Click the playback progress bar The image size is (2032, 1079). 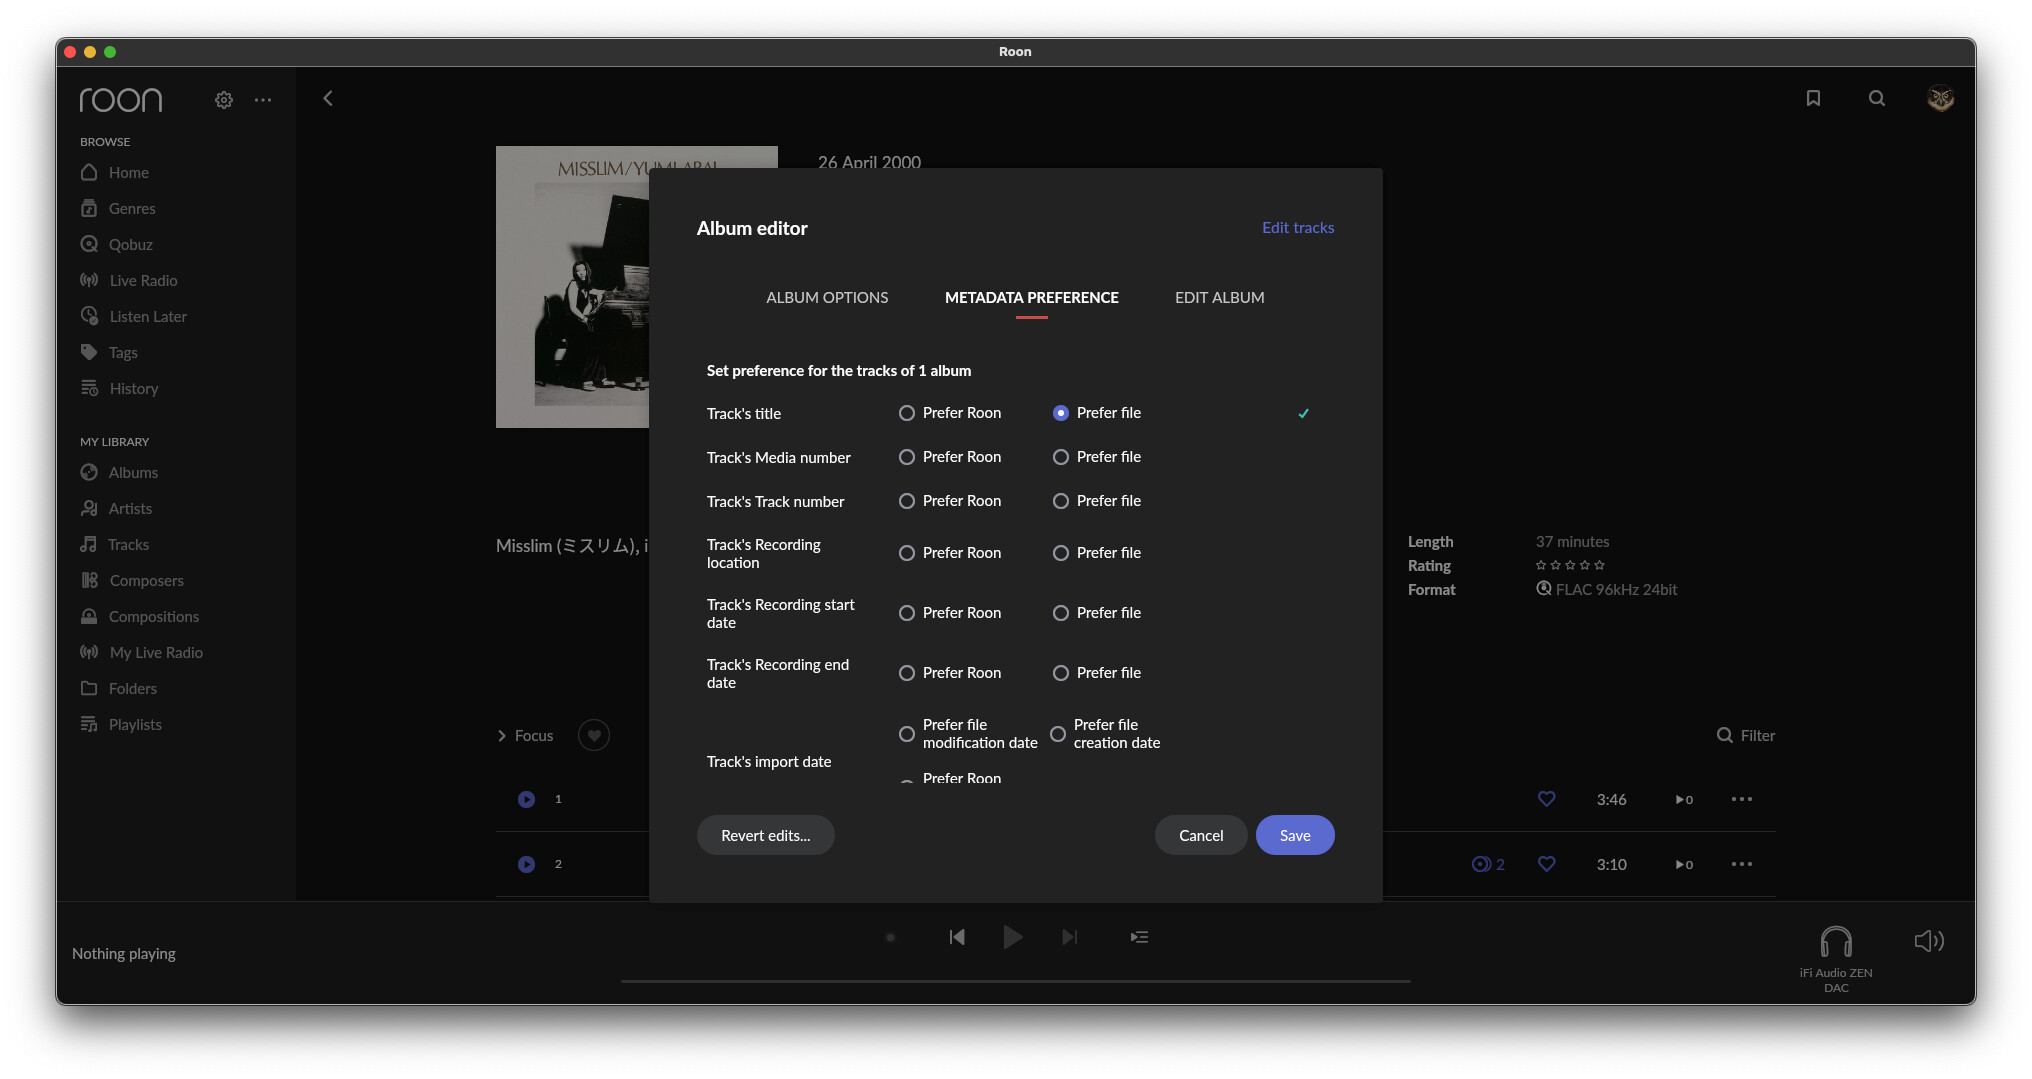(1015, 981)
